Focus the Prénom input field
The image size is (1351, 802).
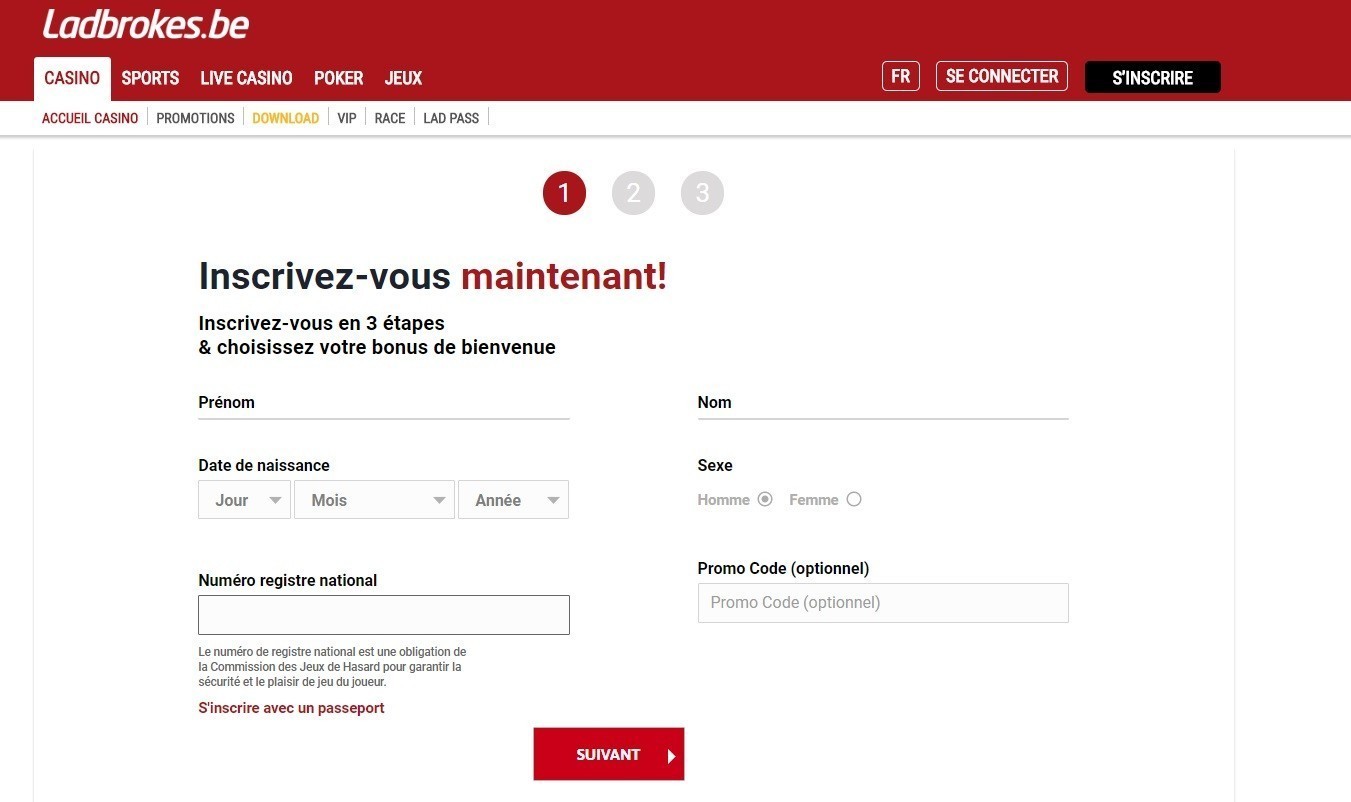pos(384,403)
